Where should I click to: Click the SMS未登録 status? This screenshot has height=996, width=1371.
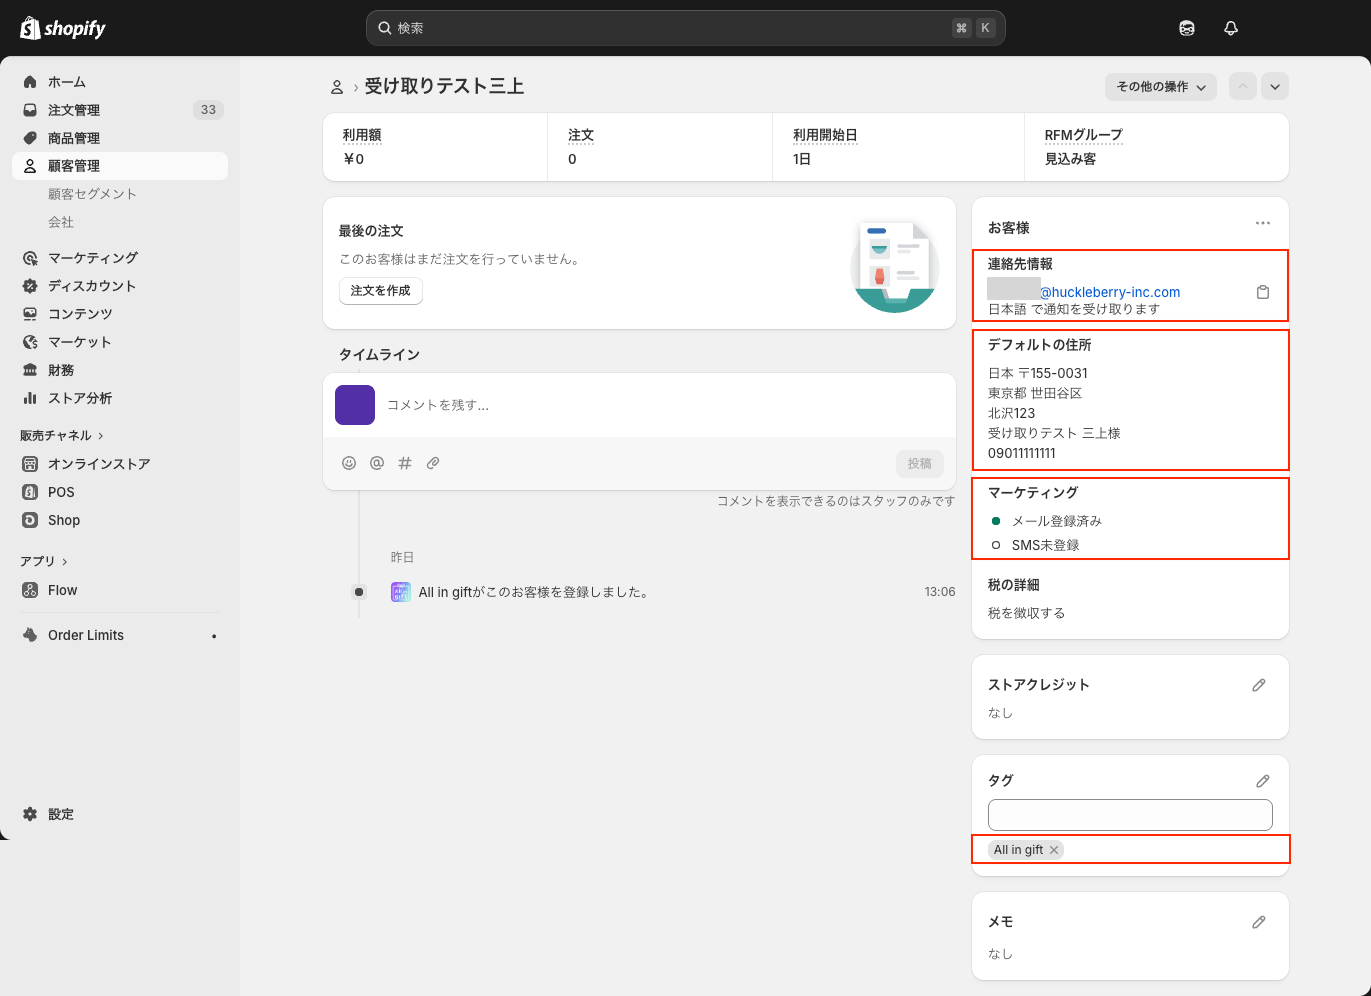tap(1046, 545)
